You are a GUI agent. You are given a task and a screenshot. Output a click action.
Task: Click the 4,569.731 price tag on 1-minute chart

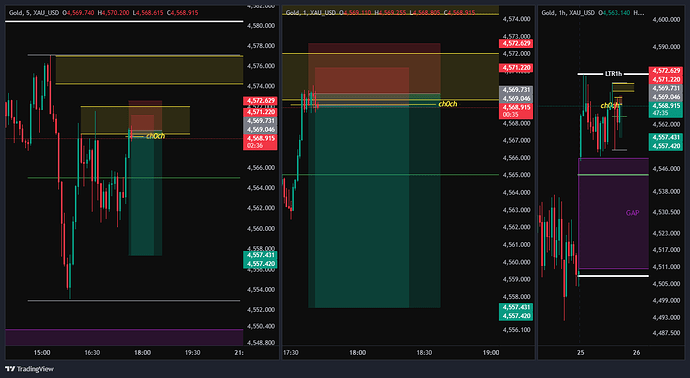point(516,90)
